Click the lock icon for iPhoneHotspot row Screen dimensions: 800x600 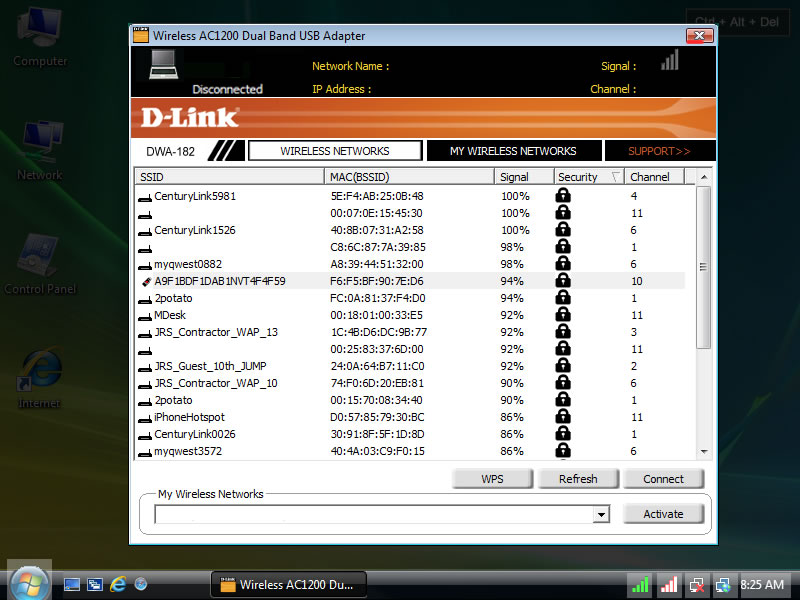click(563, 417)
